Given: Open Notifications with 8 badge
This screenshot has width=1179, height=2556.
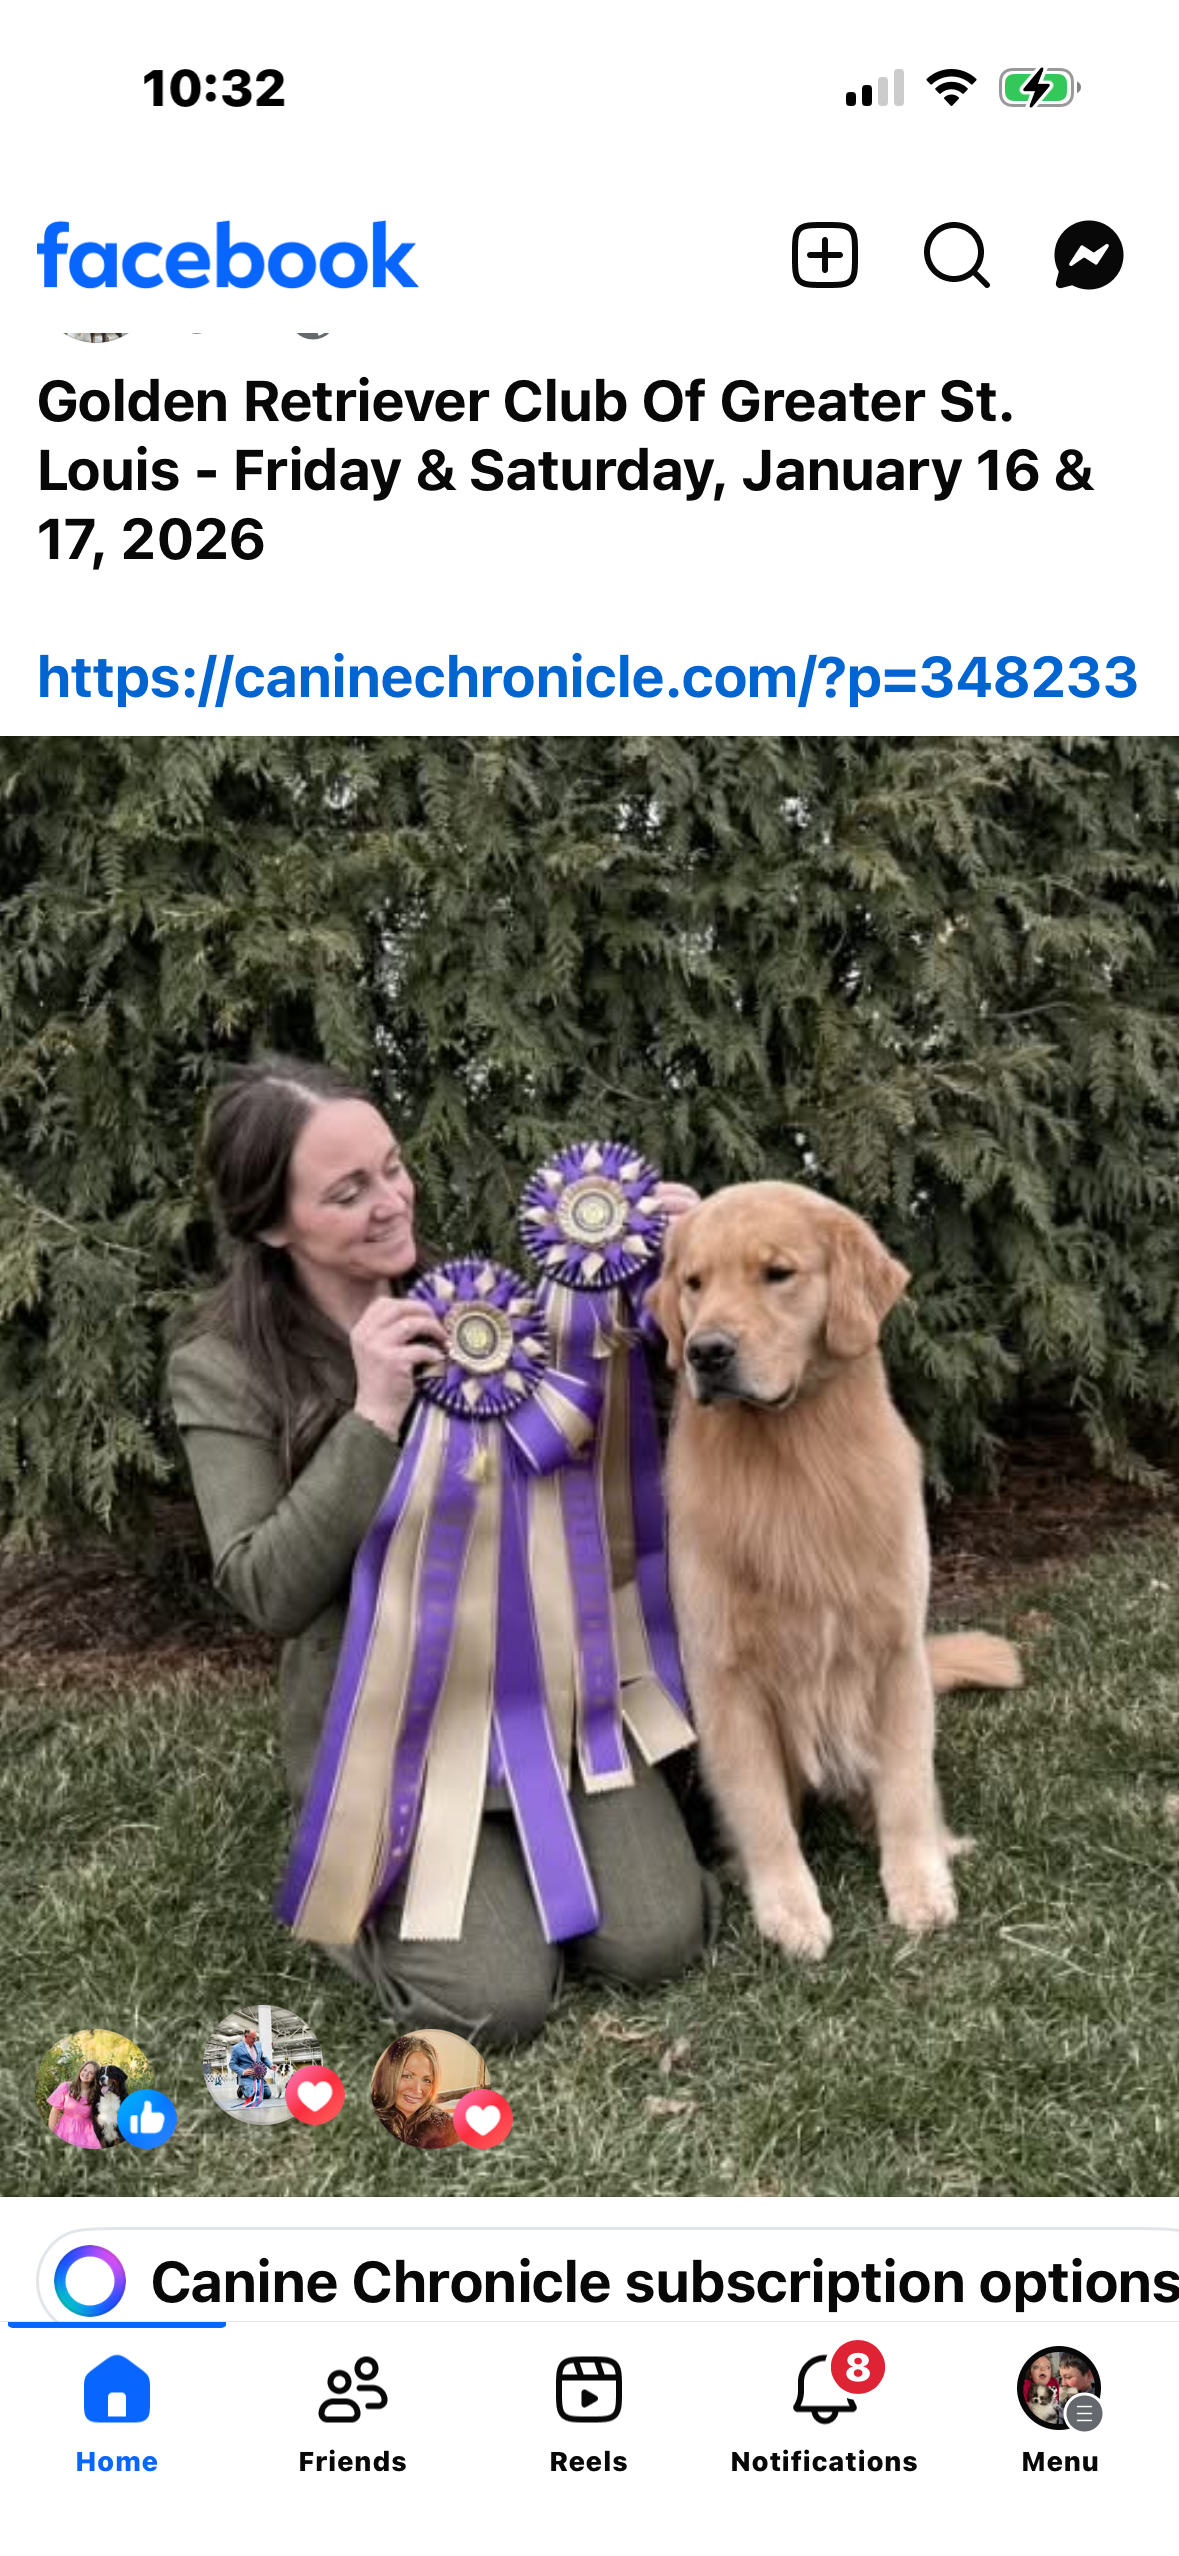Looking at the screenshot, I should (x=824, y=2414).
